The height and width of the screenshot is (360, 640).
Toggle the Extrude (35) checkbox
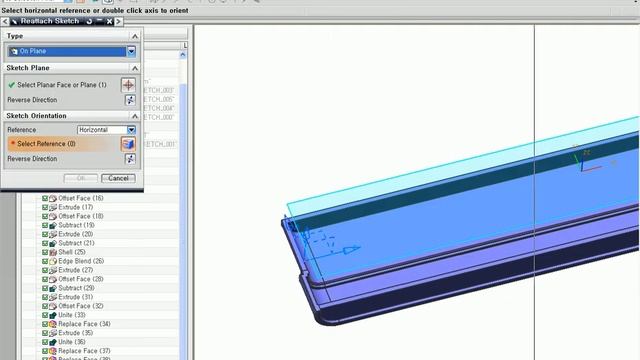pos(45,333)
